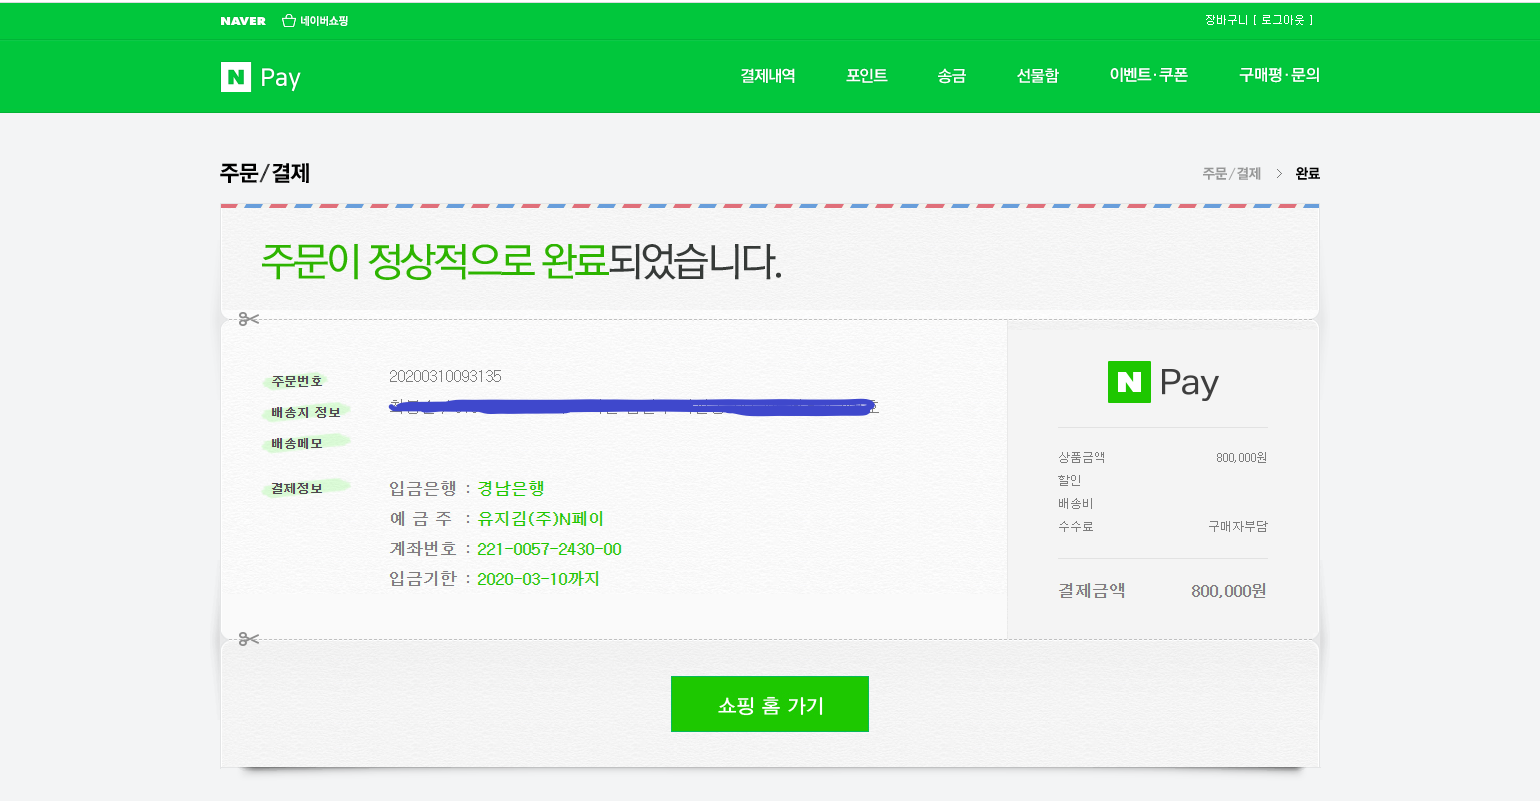Open Naver Shopping bag icon
1540x801 pixels.
(289, 20)
